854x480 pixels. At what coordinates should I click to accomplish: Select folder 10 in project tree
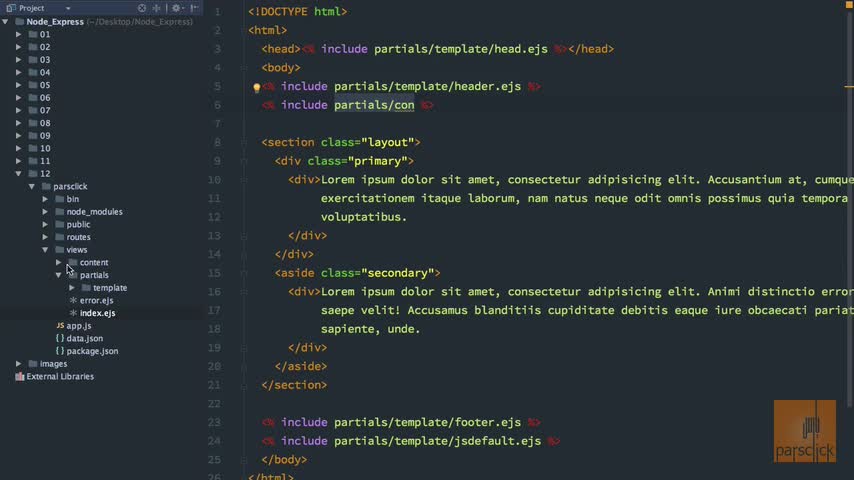45,148
